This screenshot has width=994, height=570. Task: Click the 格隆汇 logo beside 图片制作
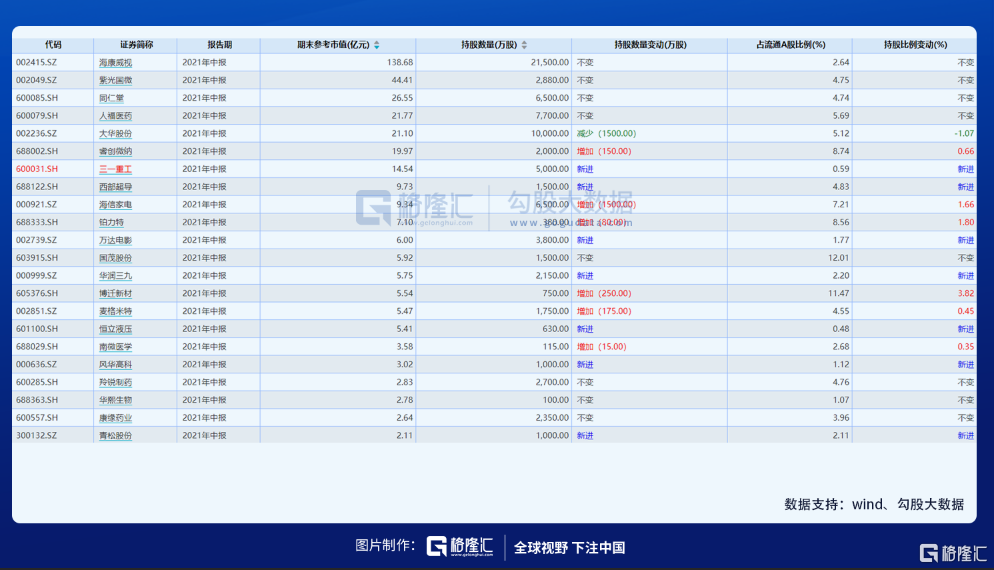tap(460, 546)
